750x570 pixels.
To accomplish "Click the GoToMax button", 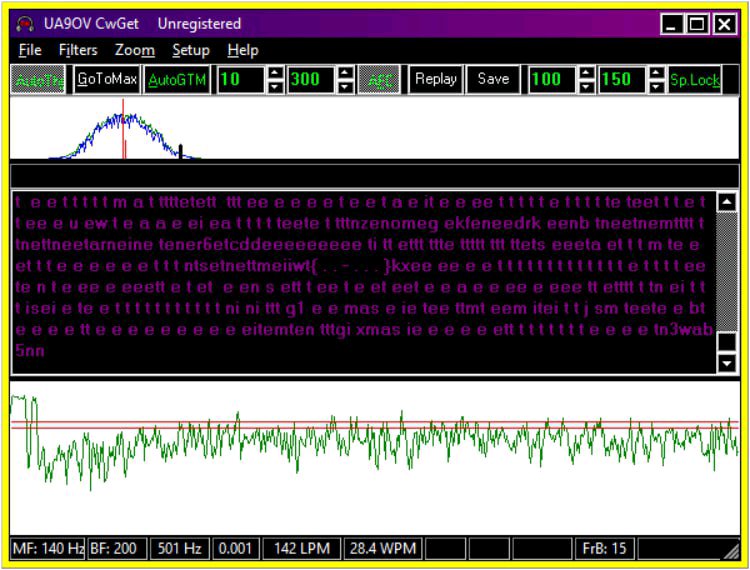I will [x=107, y=79].
